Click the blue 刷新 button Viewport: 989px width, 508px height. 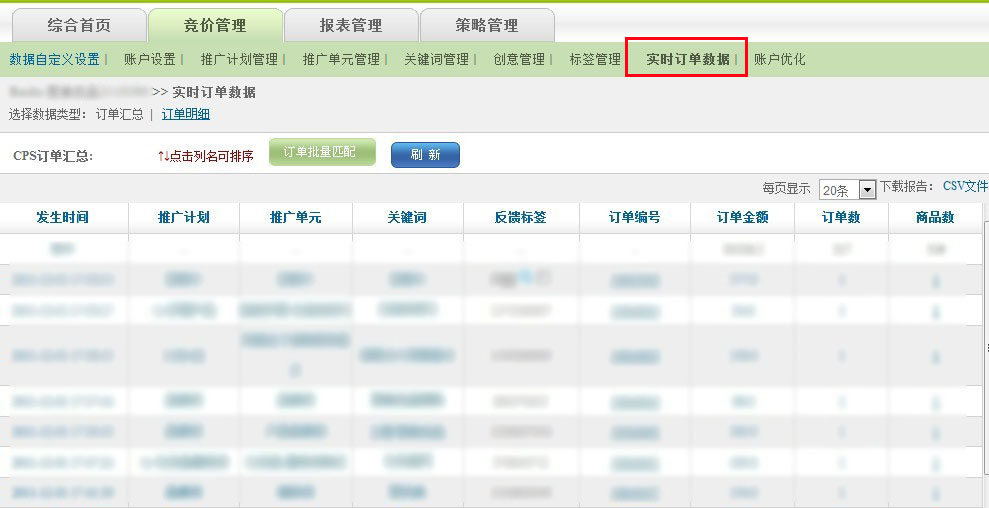point(425,155)
